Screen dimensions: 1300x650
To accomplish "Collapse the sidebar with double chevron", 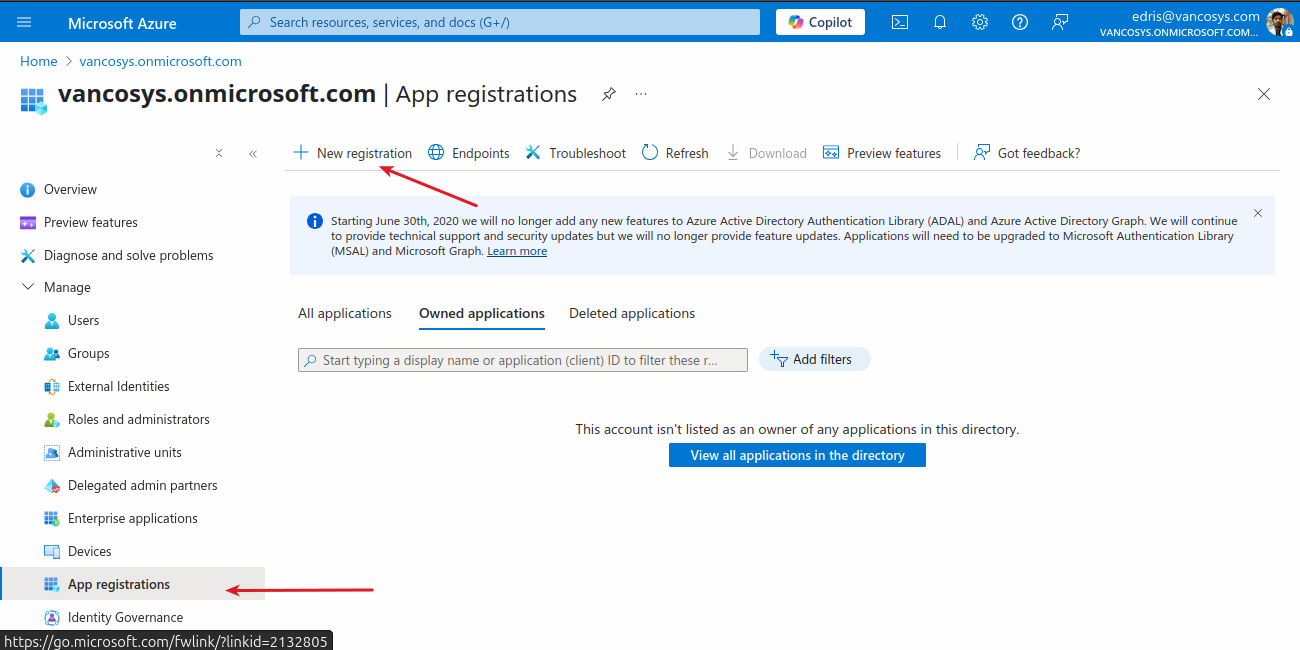I will (x=253, y=153).
